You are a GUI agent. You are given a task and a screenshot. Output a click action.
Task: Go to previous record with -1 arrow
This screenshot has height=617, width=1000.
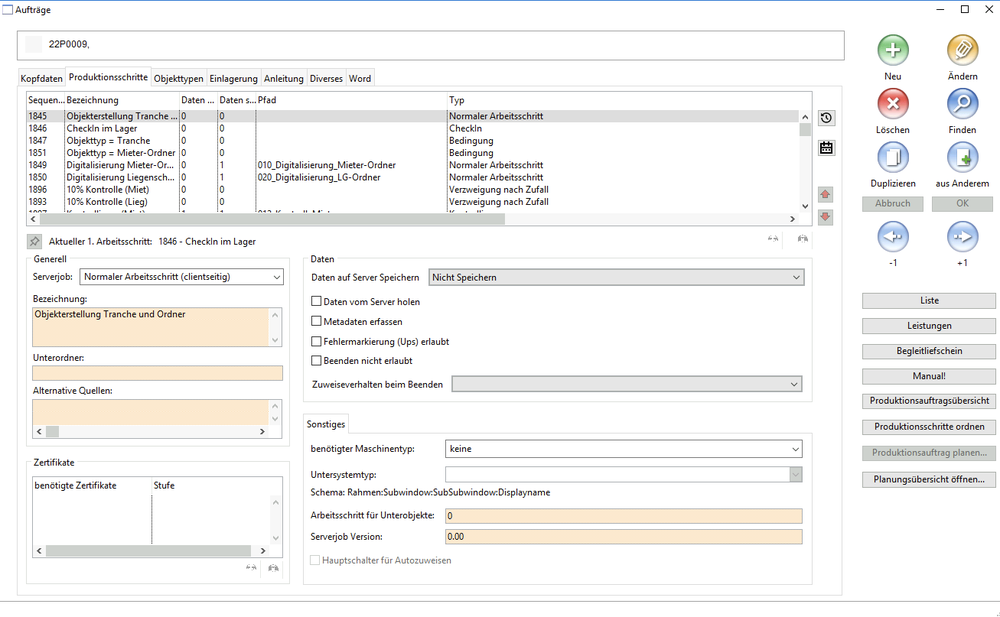(892, 237)
